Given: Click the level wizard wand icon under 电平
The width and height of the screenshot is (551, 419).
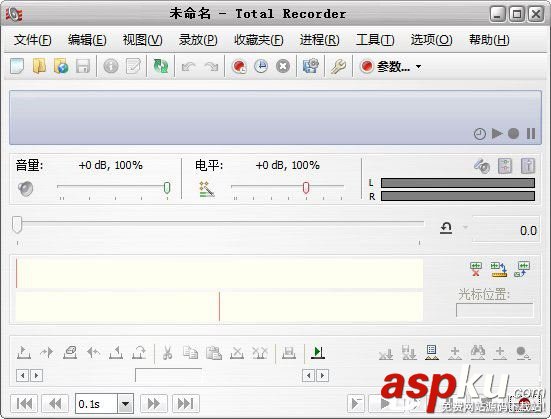Looking at the screenshot, I should pos(207,189).
